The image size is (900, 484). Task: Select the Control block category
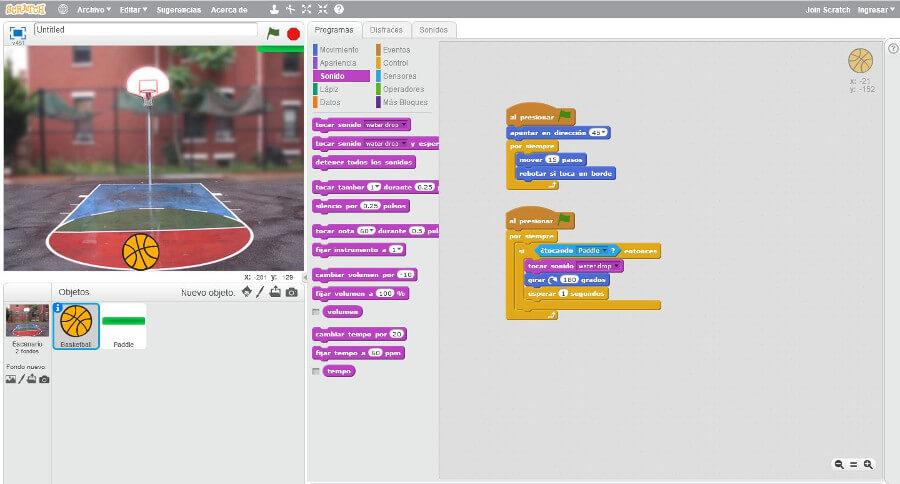click(395, 63)
